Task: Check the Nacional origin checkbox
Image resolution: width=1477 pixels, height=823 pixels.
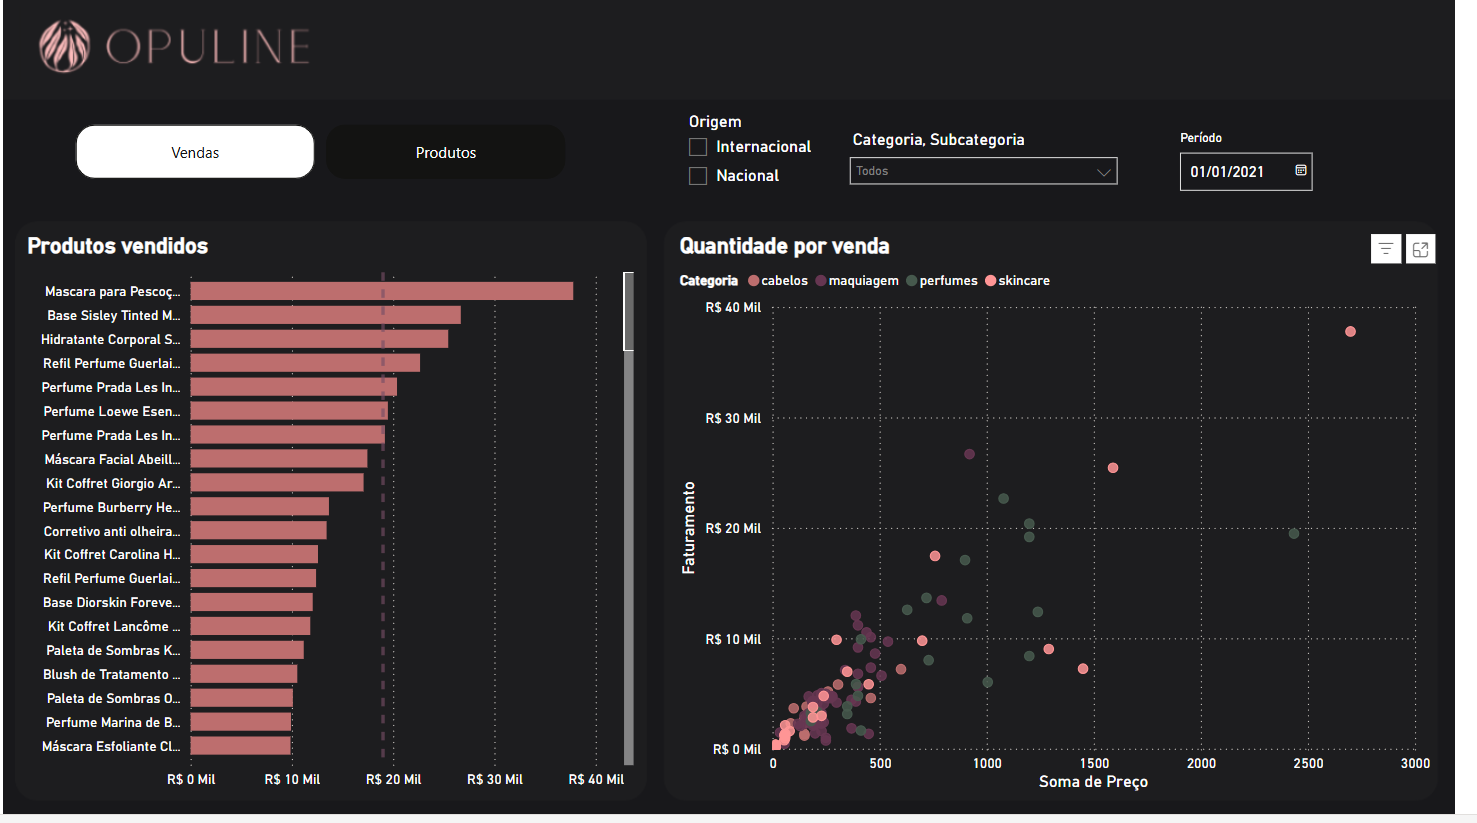Action: click(698, 176)
